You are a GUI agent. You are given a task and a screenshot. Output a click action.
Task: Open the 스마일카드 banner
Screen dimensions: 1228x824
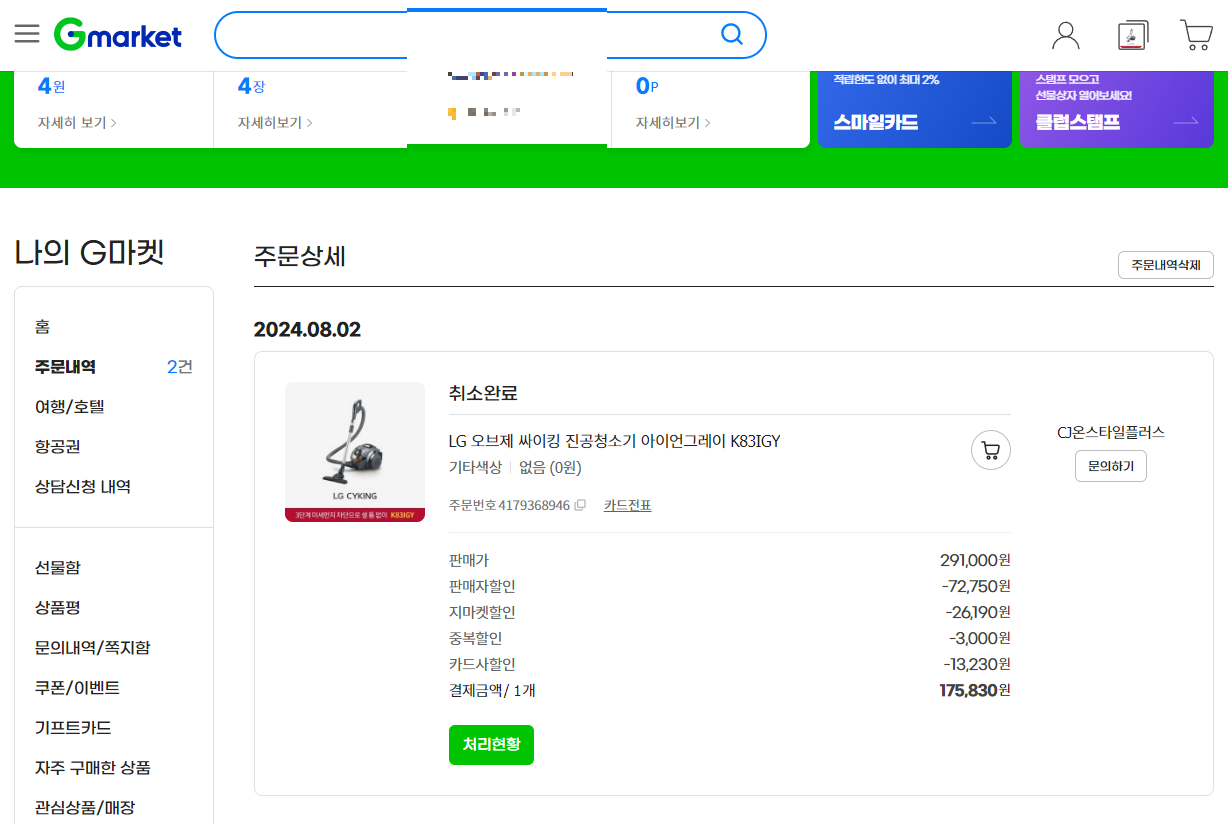coord(915,110)
